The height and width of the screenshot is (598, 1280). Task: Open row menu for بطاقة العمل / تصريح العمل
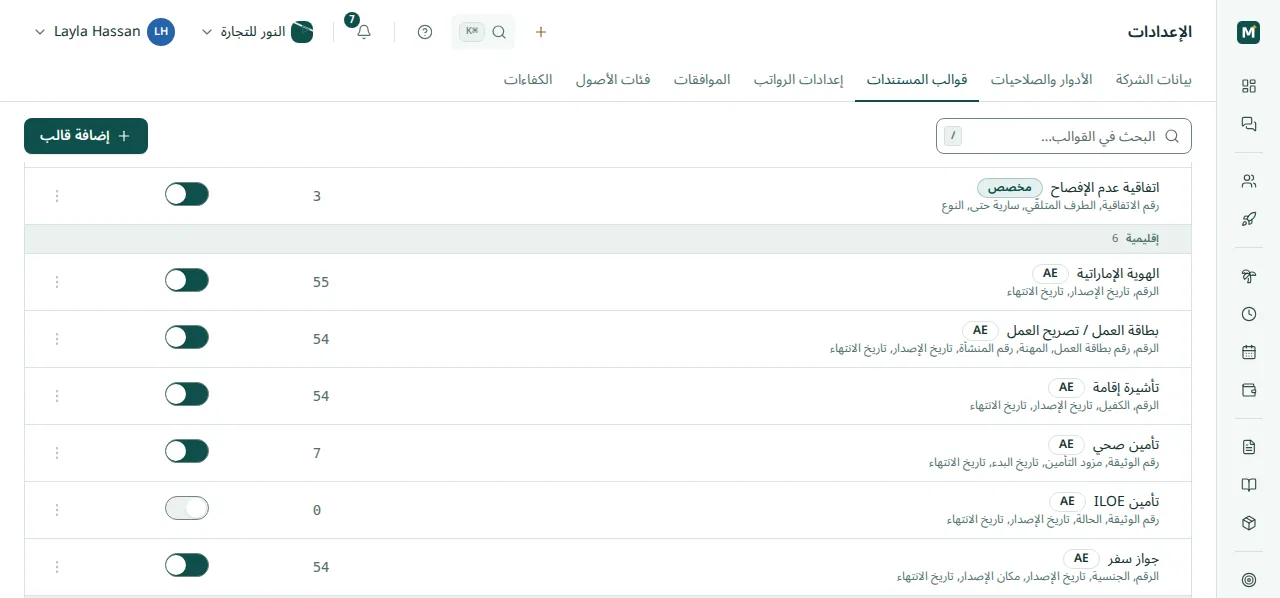(57, 339)
